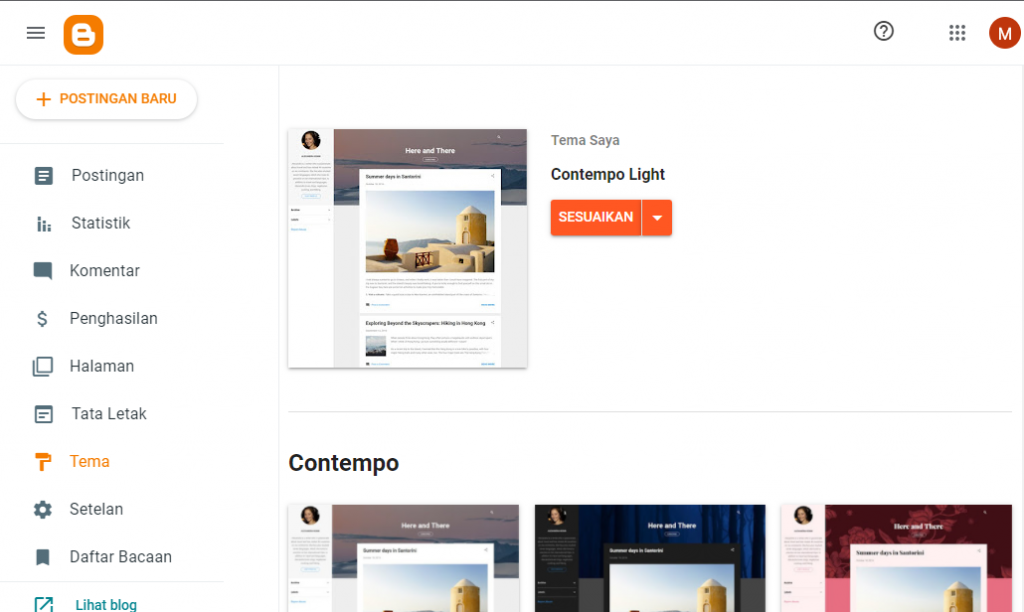Select the Tata Letak layout icon
Viewport: 1024px width, 612px height.
point(42,413)
